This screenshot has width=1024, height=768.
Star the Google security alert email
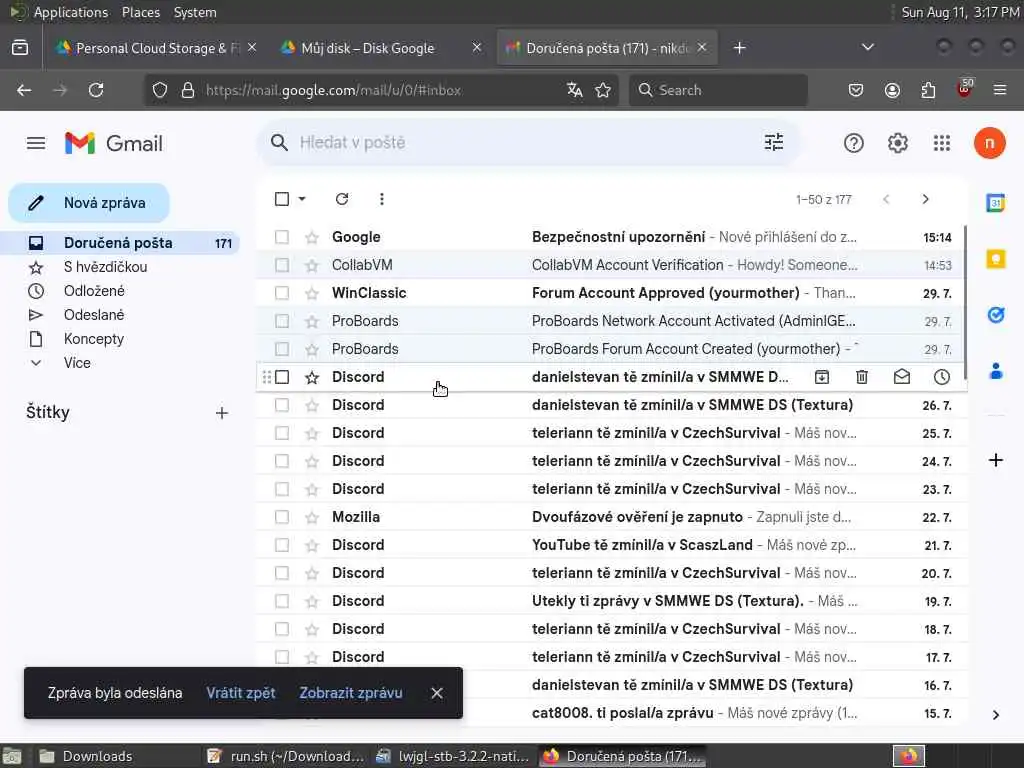tap(312, 237)
